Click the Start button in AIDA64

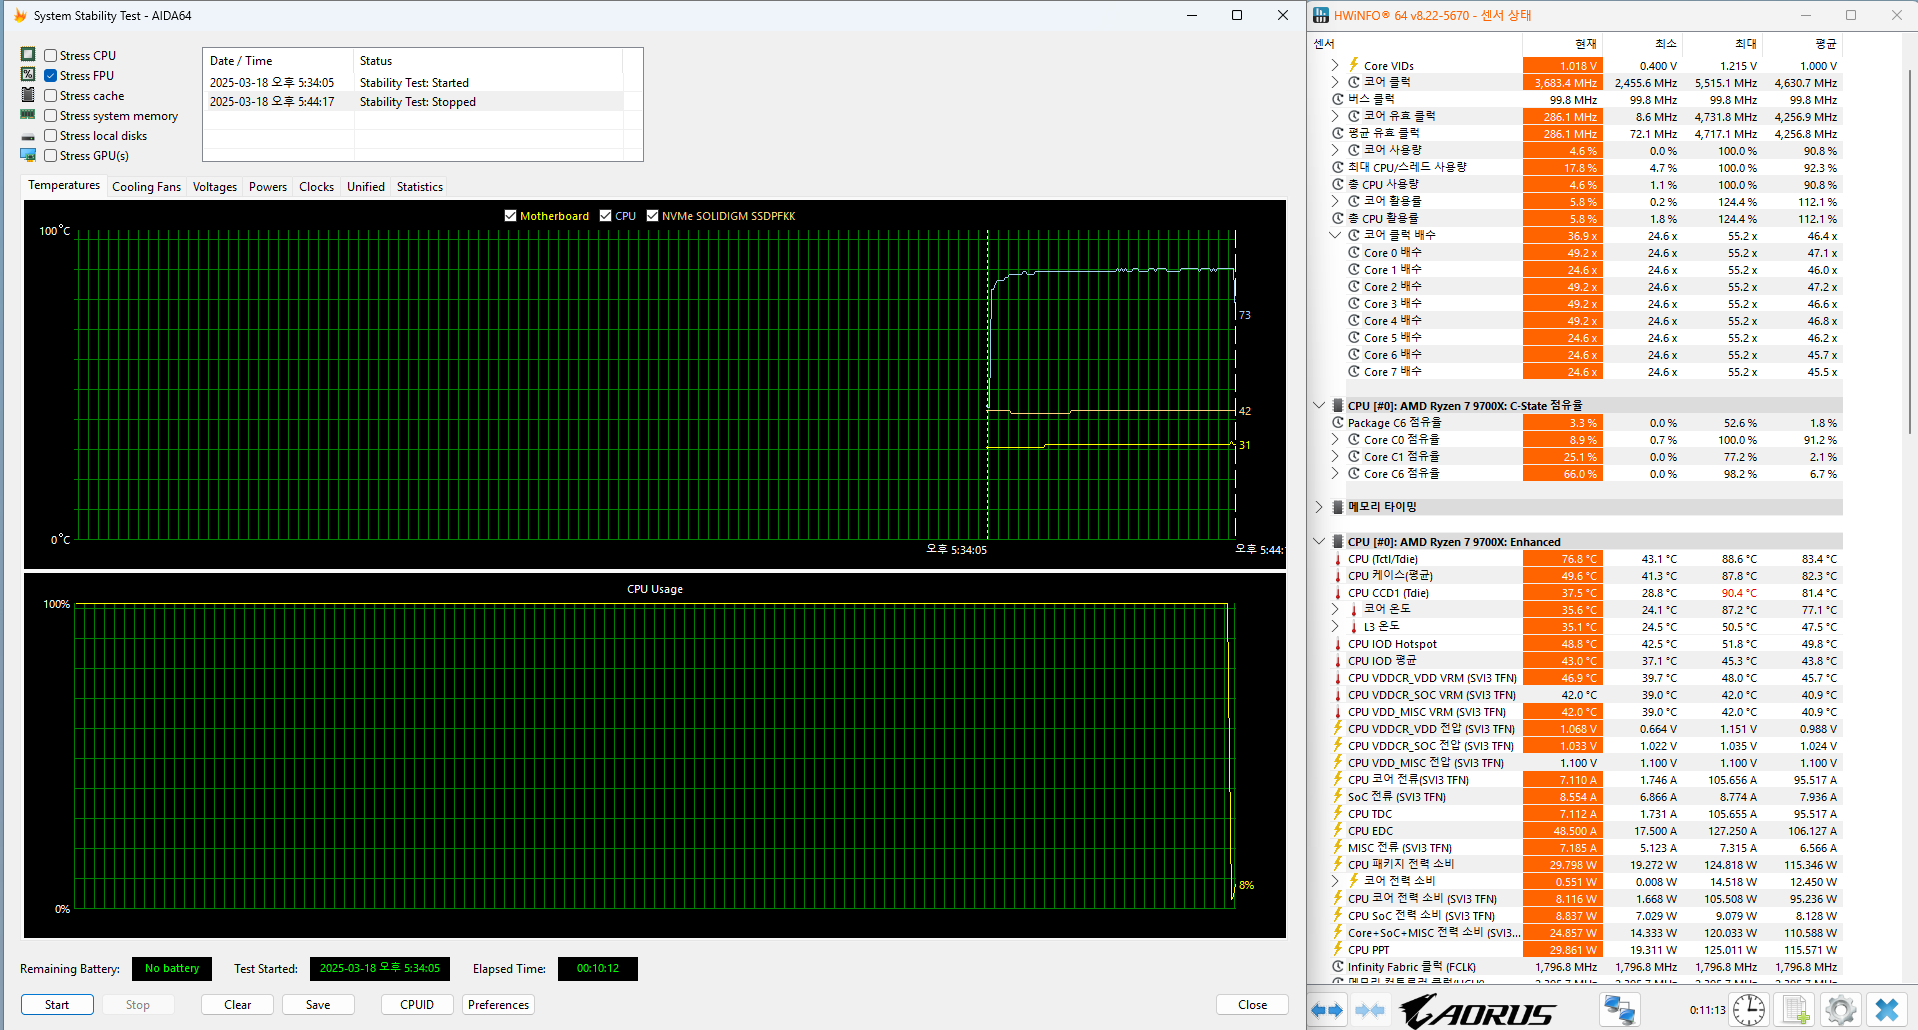click(57, 1005)
